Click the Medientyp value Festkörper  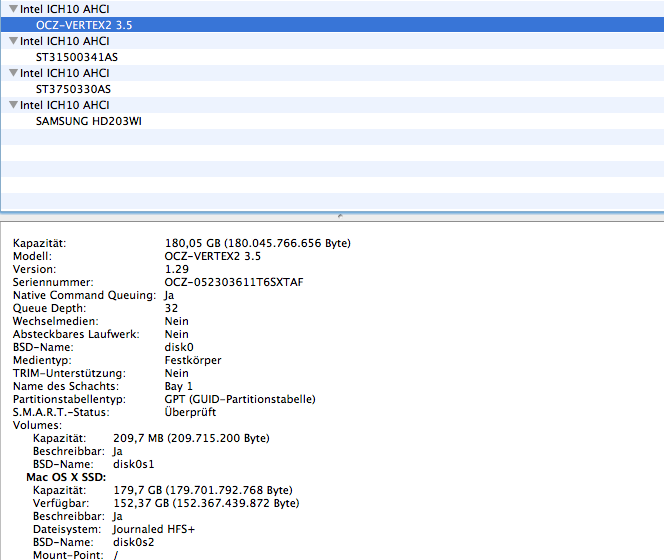(193, 360)
